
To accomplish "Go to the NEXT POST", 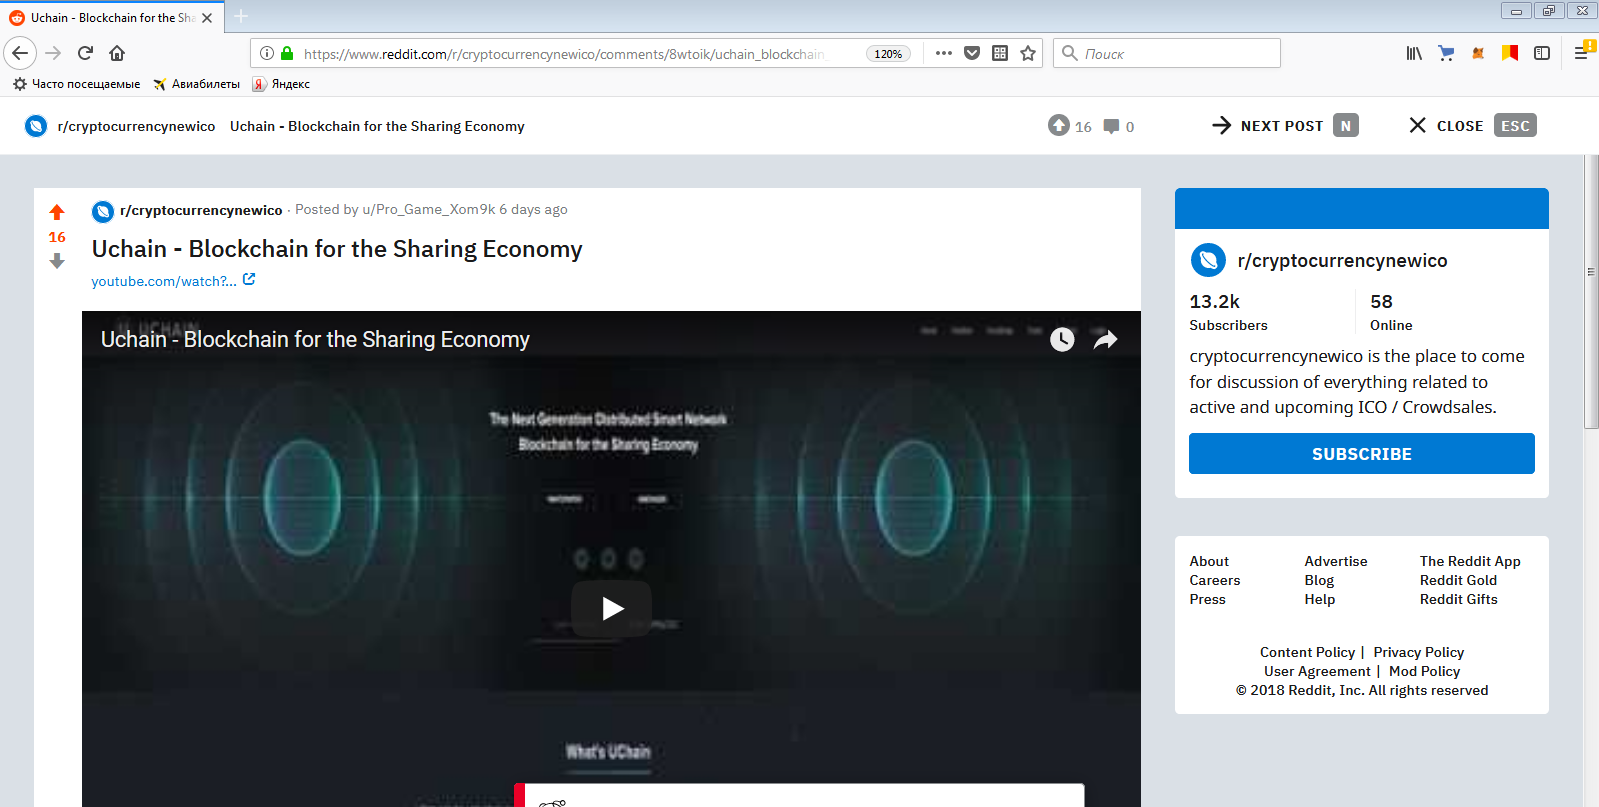I will pos(1284,126).
